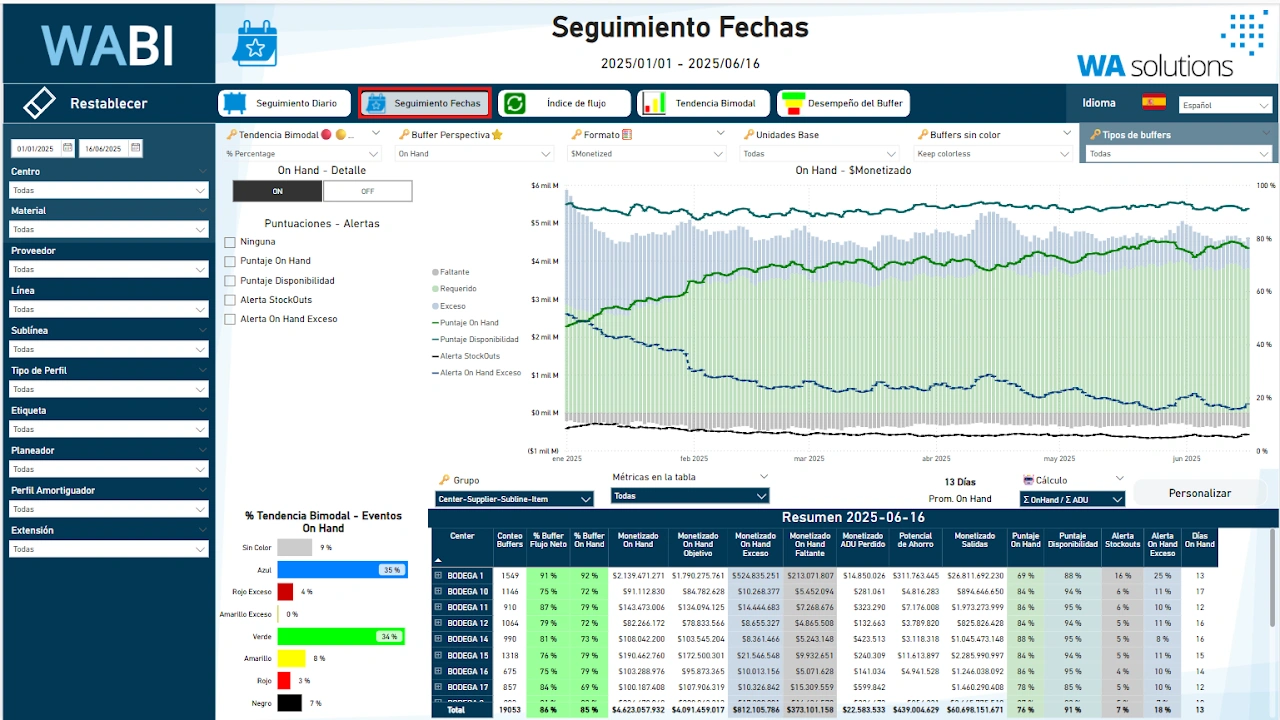Expand the BODEGA 1 row
Image resolution: width=1280 pixels, height=720 pixels.
[438, 576]
